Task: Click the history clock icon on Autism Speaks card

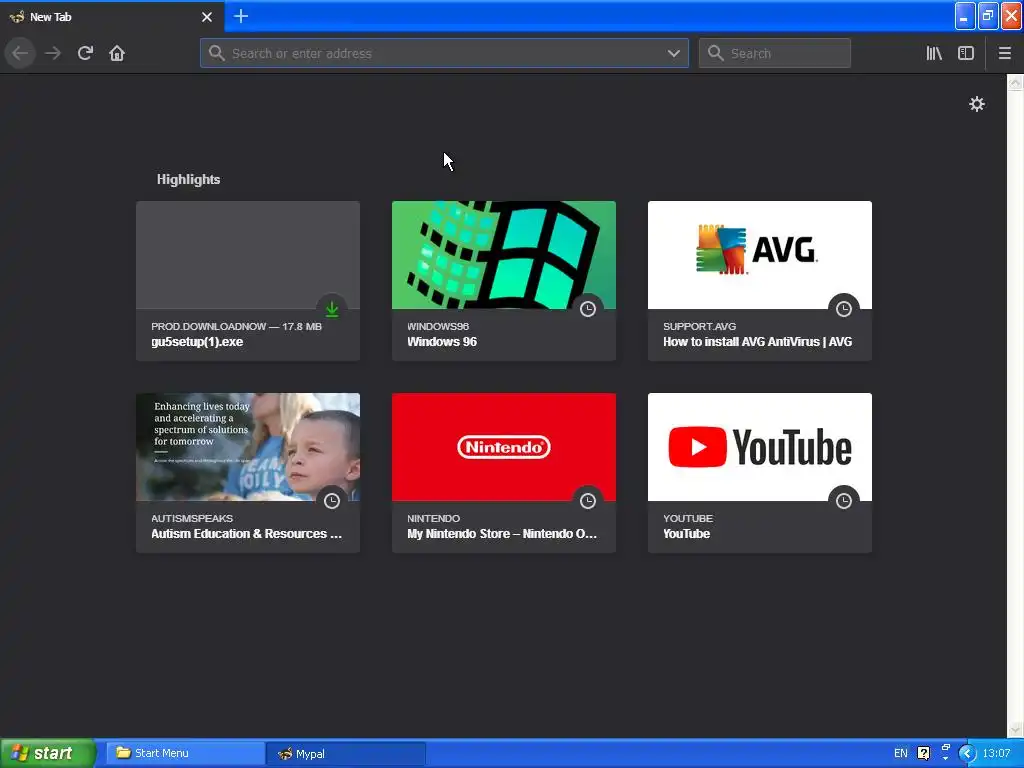Action: 332,501
